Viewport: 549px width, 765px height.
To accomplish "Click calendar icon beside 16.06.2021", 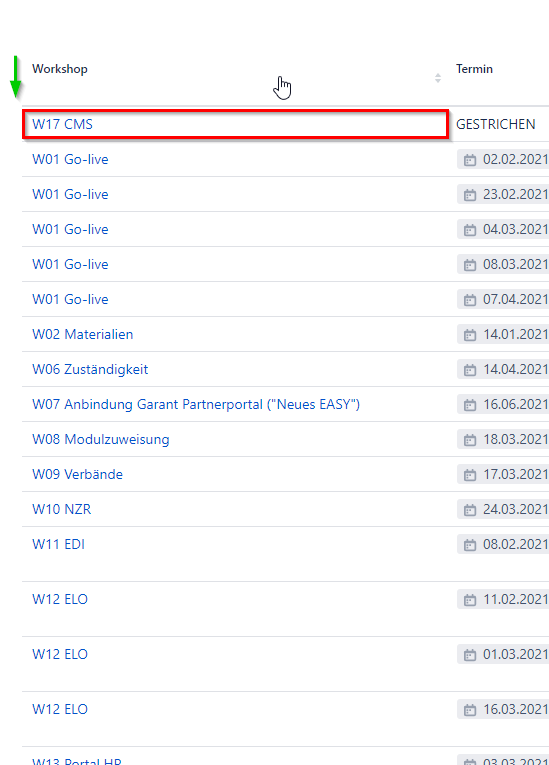I will 470,405.
